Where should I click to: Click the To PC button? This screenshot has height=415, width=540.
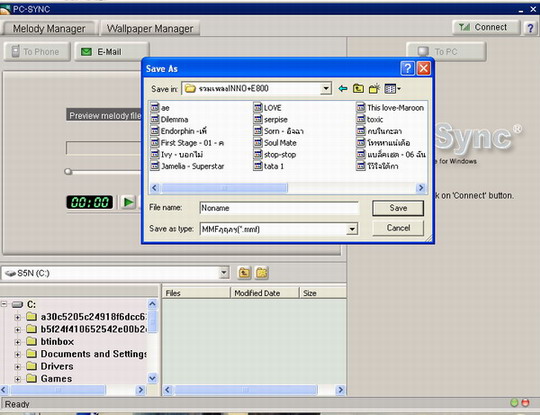pos(446,52)
